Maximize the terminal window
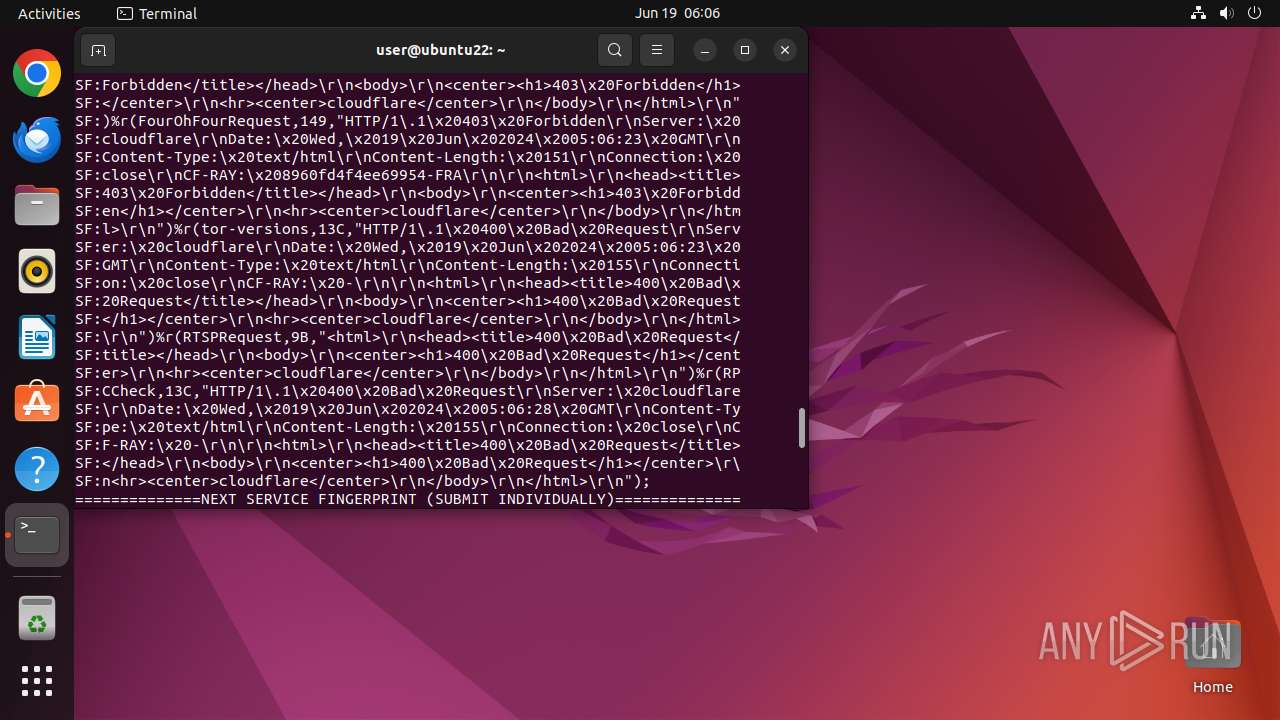Screen dimensions: 1280x720 click(x=745, y=50)
